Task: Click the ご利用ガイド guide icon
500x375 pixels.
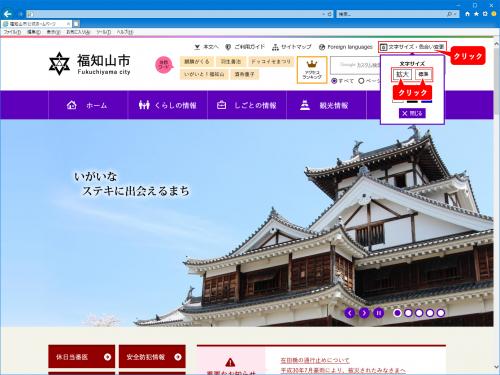Action: (228, 47)
